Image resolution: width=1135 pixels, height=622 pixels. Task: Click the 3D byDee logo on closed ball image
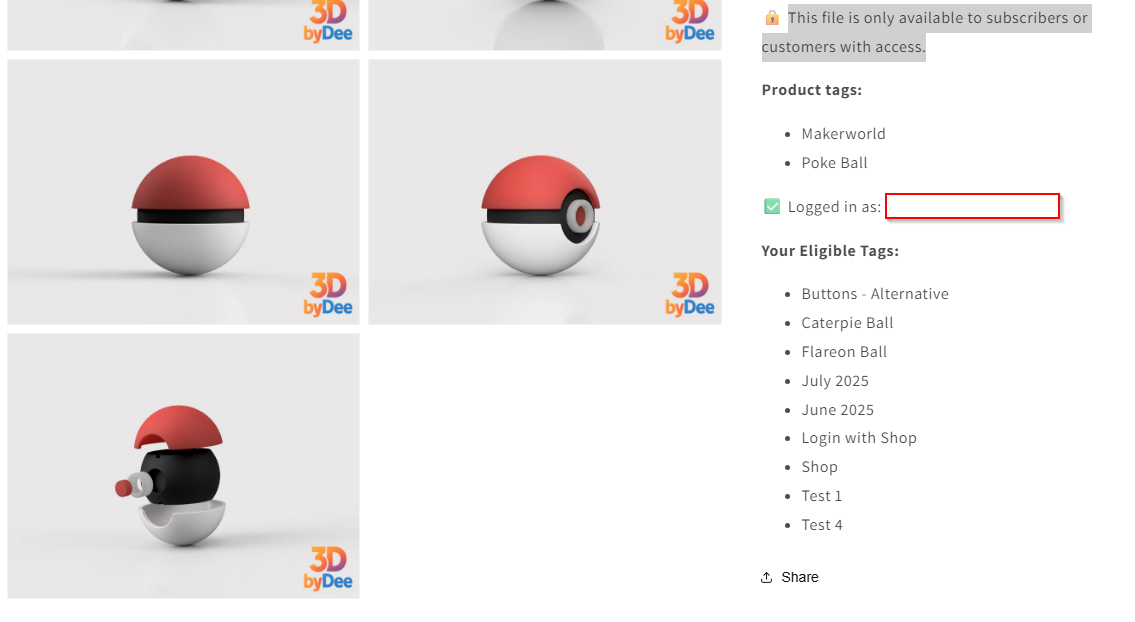(x=328, y=295)
